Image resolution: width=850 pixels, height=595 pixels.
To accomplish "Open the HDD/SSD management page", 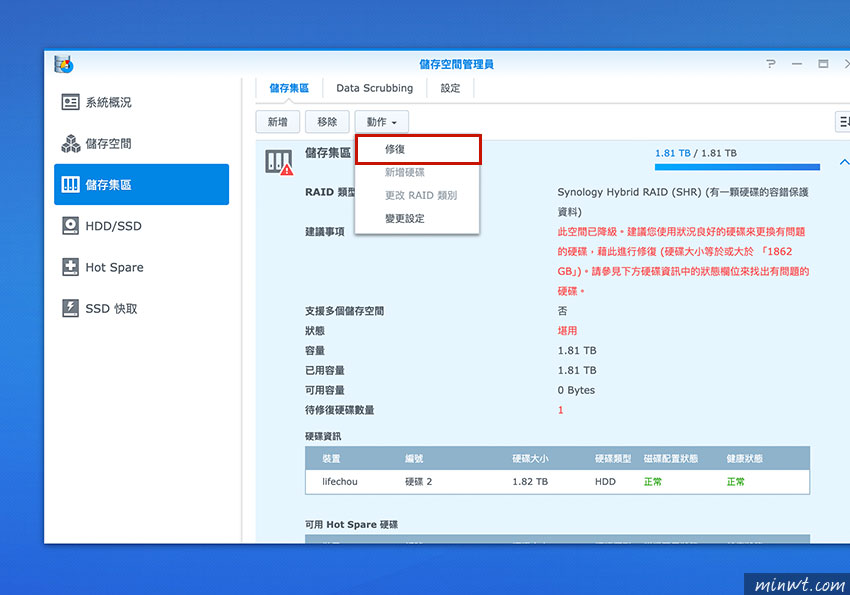I will coord(102,225).
